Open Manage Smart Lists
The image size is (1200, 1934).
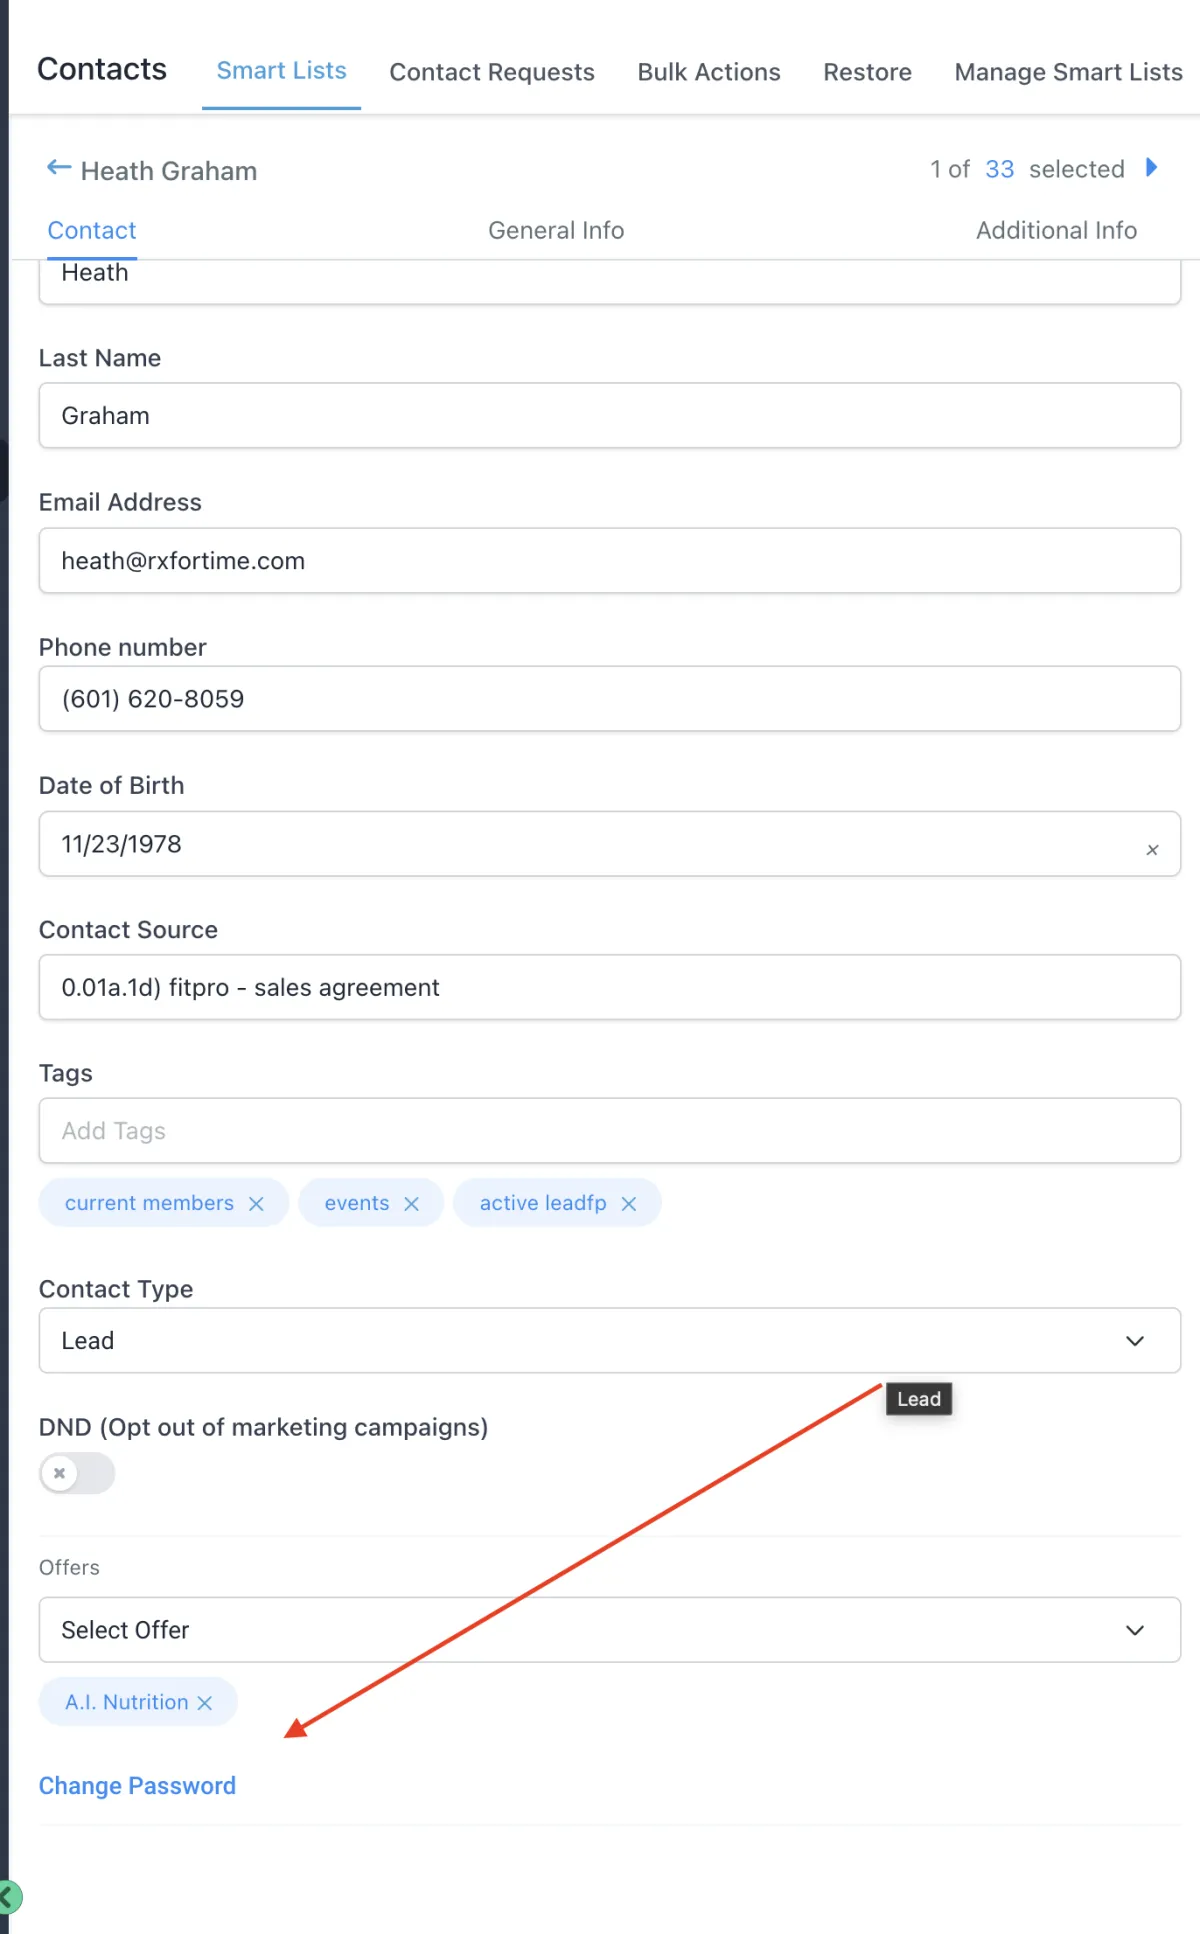click(1068, 72)
